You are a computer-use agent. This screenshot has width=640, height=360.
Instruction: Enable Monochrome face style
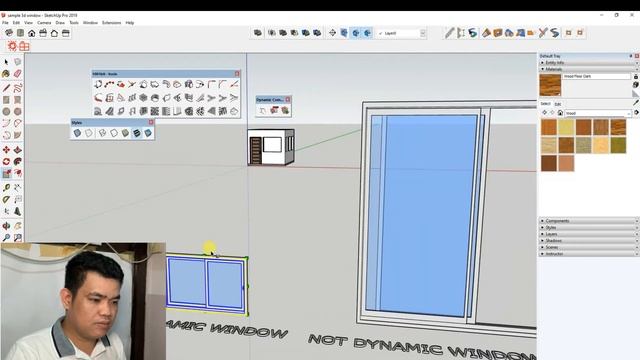(148, 133)
